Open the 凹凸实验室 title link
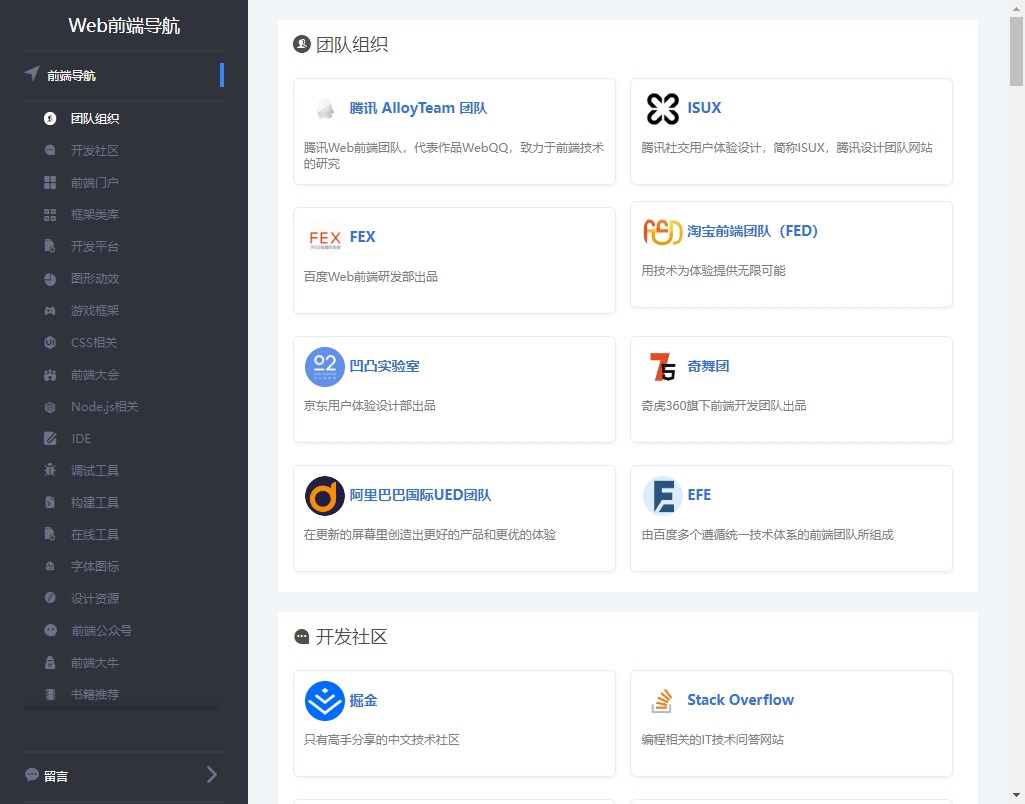Screen dimensions: 1025x804 (x=384, y=366)
